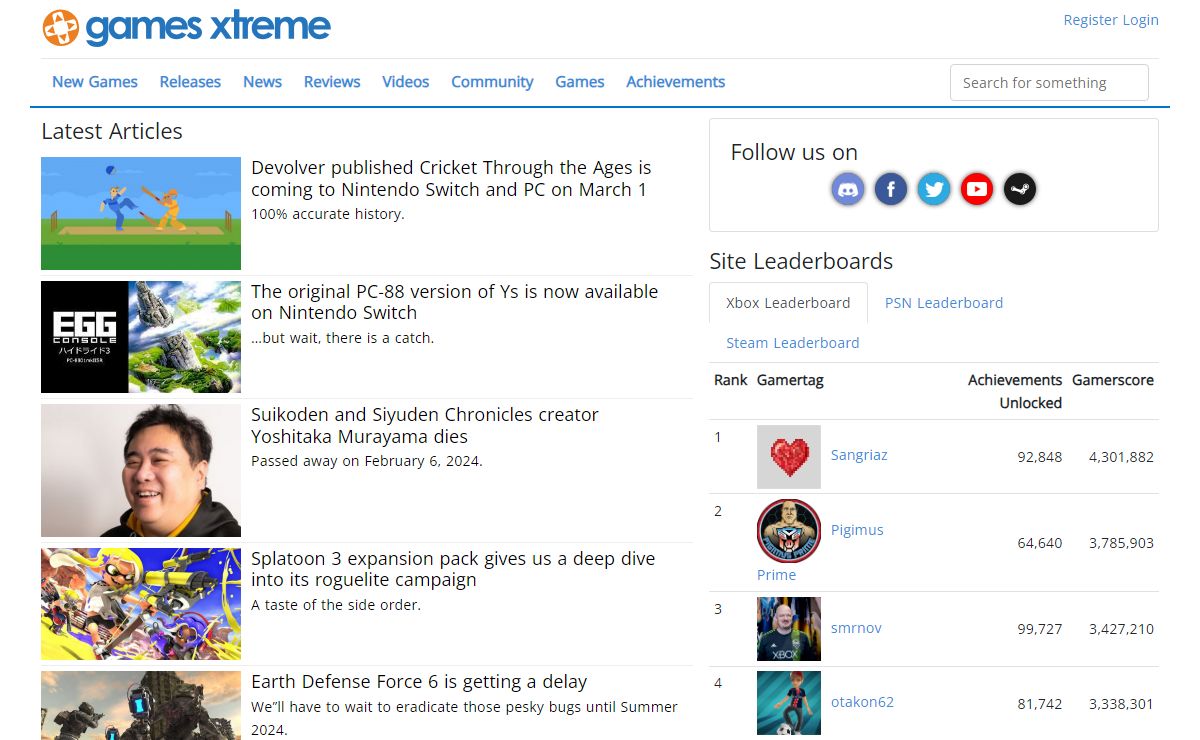Open the Discord social icon
The width and height of the screenshot is (1200, 740).
click(x=848, y=189)
